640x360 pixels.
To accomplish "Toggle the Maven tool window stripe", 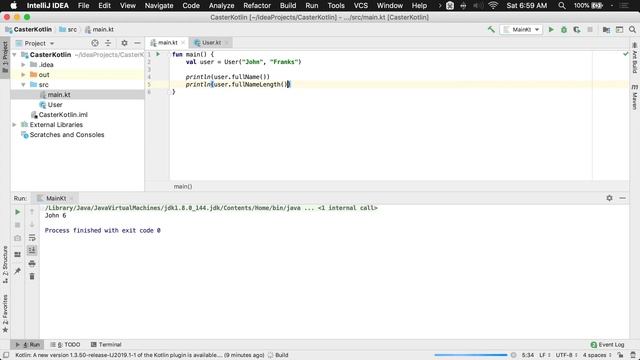I will pyautogui.click(x=635, y=97).
